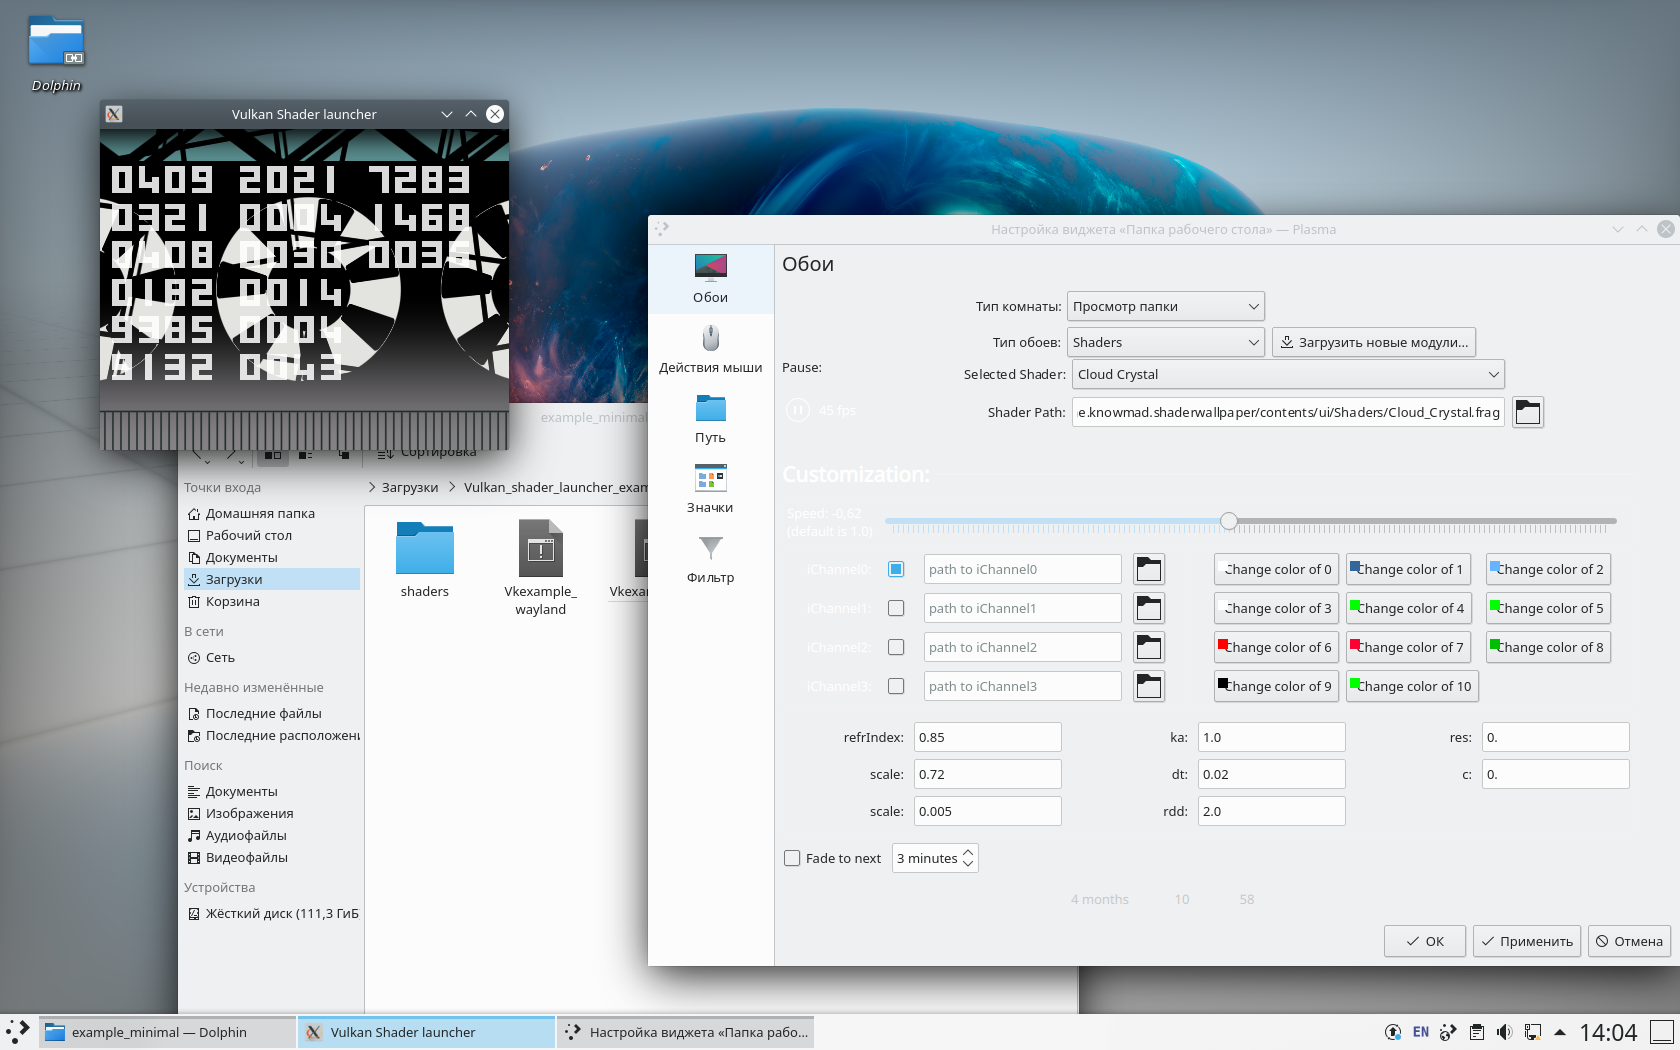Click the refrIndex input field

[x=987, y=737]
